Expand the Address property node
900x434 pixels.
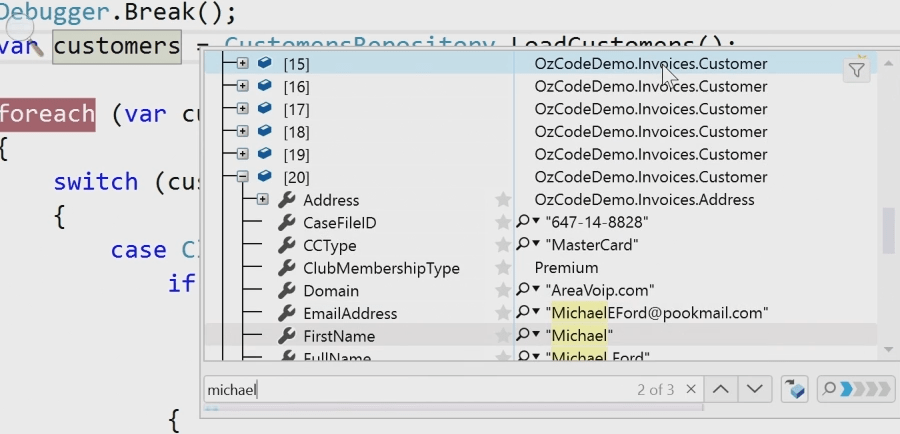(x=263, y=200)
